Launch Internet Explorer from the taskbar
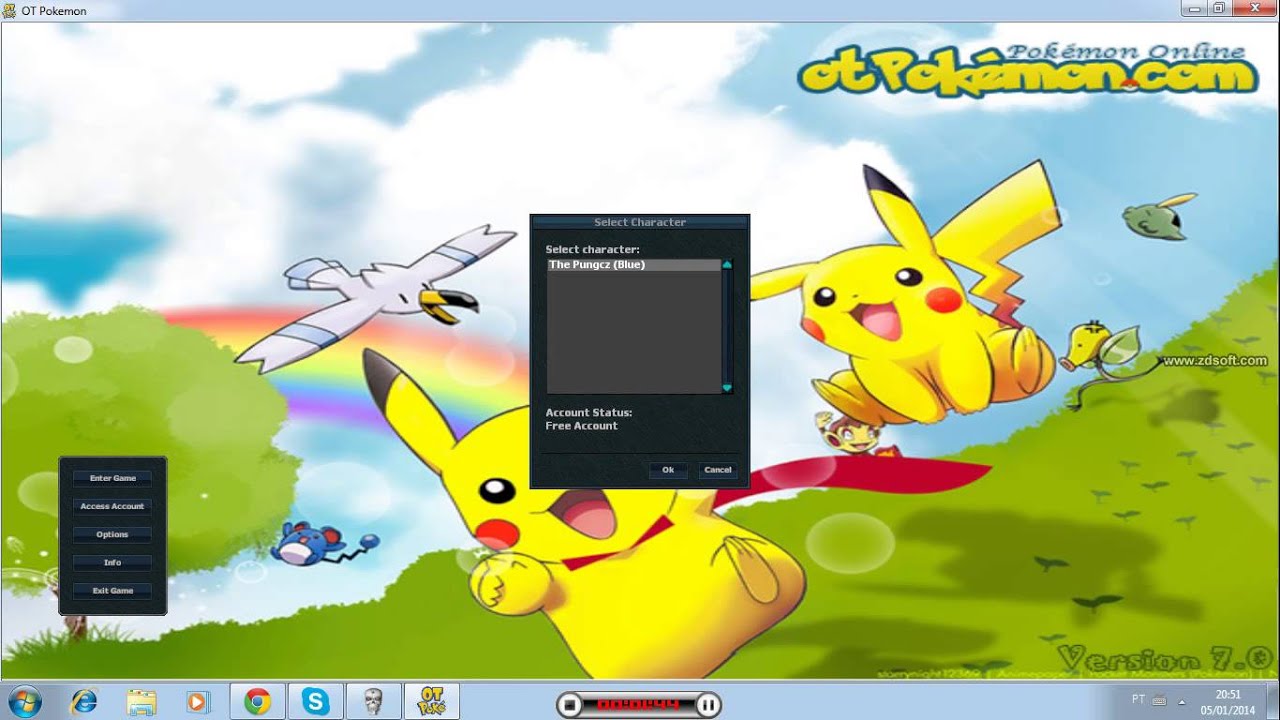The height and width of the screenshot is (720, 1280). 84,702
